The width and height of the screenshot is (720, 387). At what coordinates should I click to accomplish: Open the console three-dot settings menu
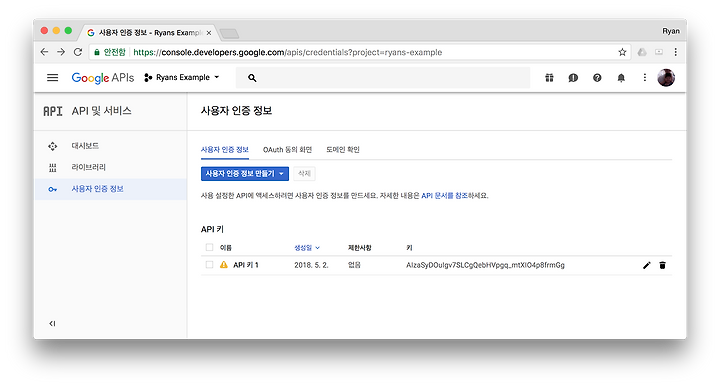click(645, 78)
